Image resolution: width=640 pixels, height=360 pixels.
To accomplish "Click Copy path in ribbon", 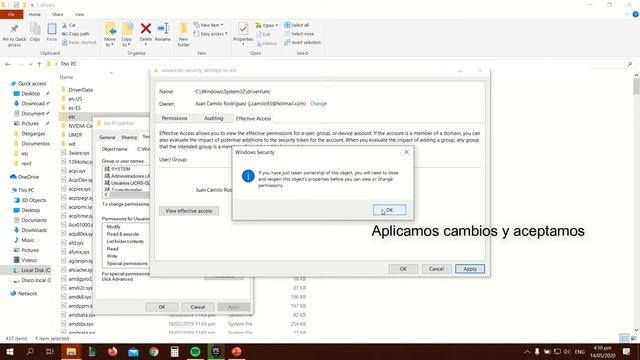I will (76, 34).
